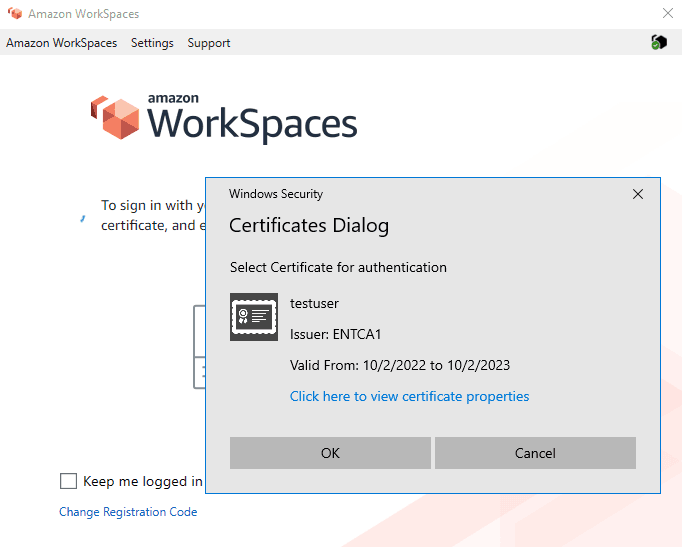682x547 pixels.
Task: Open the Settings menu
Action: point(152,43)
